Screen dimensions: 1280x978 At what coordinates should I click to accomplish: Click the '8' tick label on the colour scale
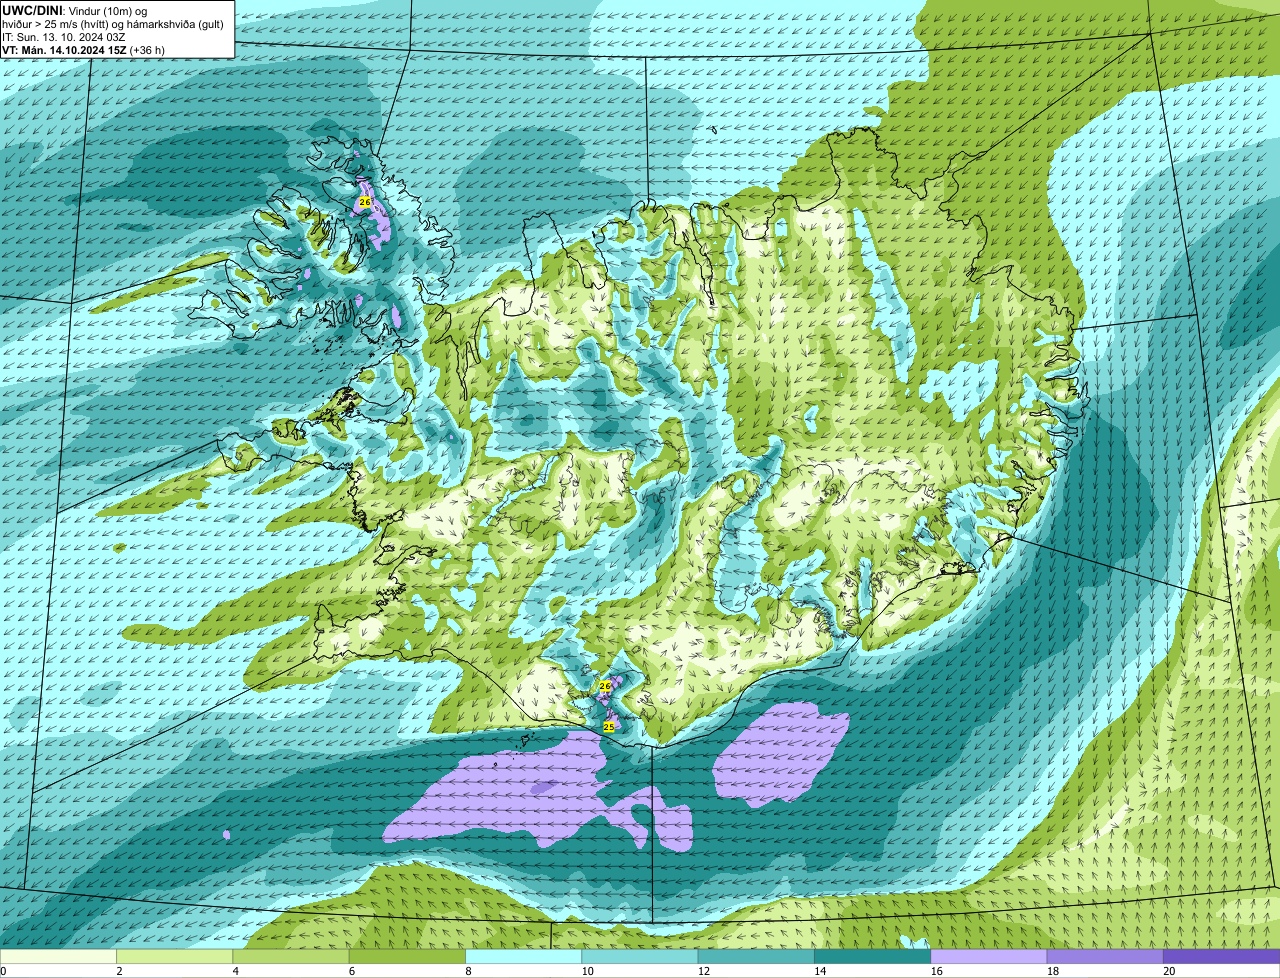[x=468, y=971]
